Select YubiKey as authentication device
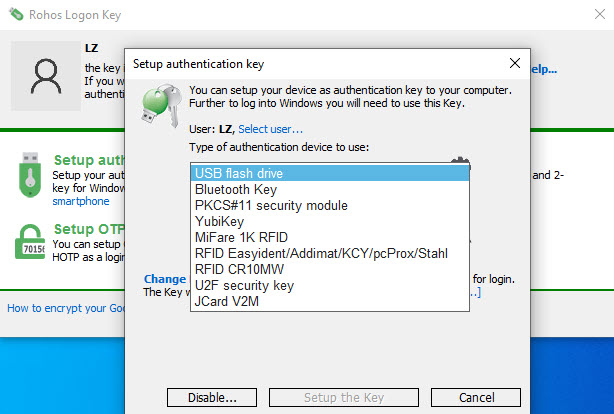Viewport: 614px width, 414px height. [x=330, y=221]
